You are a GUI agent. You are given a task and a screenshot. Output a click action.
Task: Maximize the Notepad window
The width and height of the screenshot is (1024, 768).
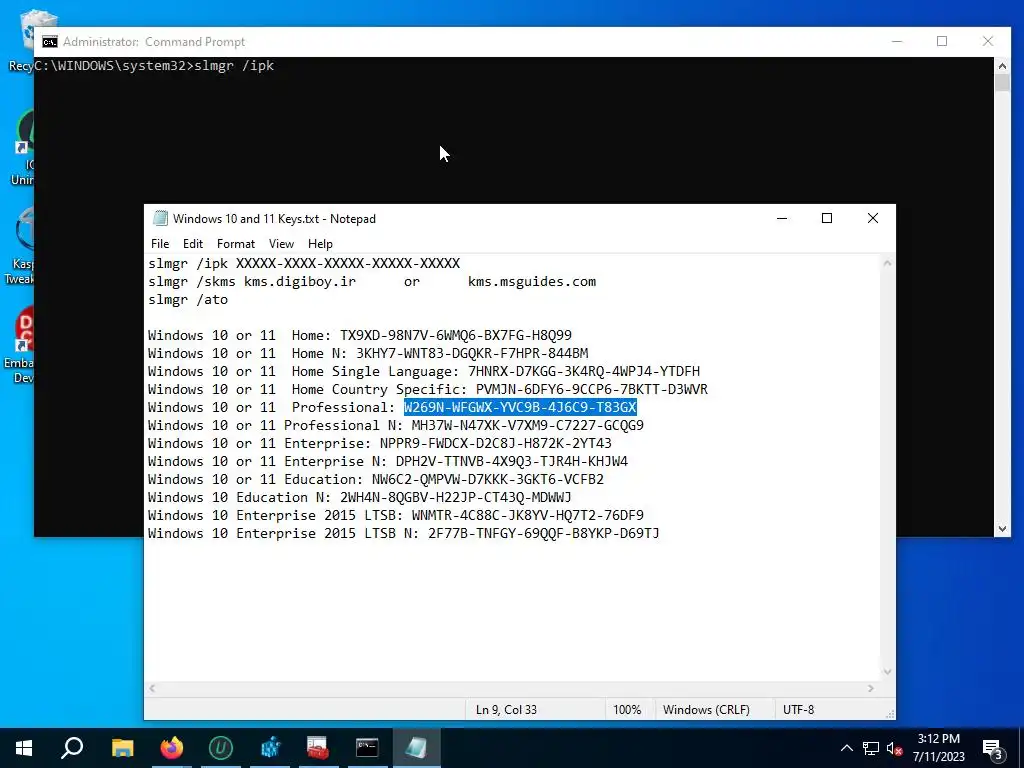[827, 218]
